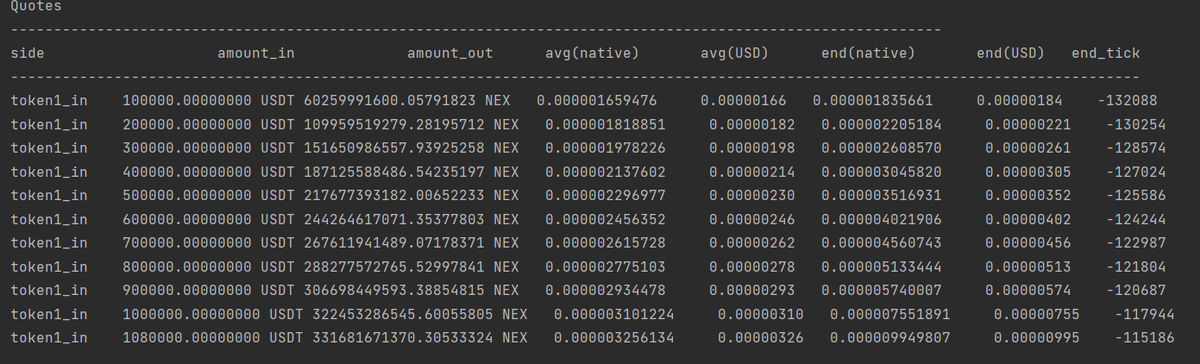The width and height of the screenshot is (1200, 364).
Task: Click end USD value 0.00000352
Action: tap(1029, 195)
